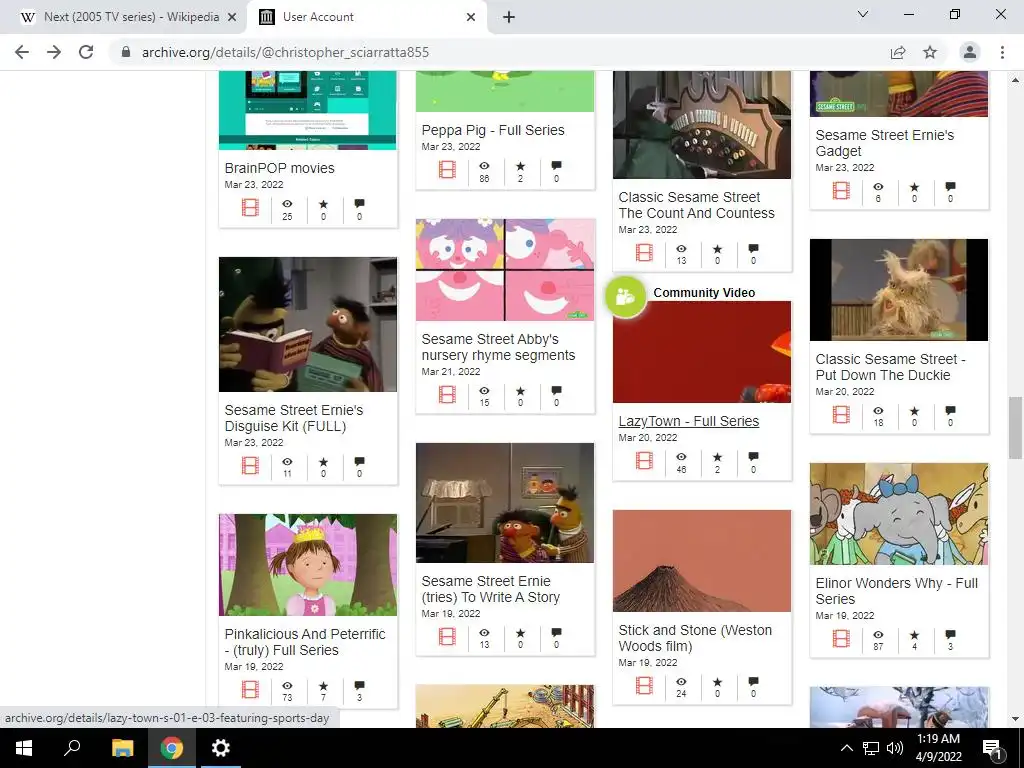
Task: Open the Elinor Wonders Why elephant thumbnail
Action: 899,514
